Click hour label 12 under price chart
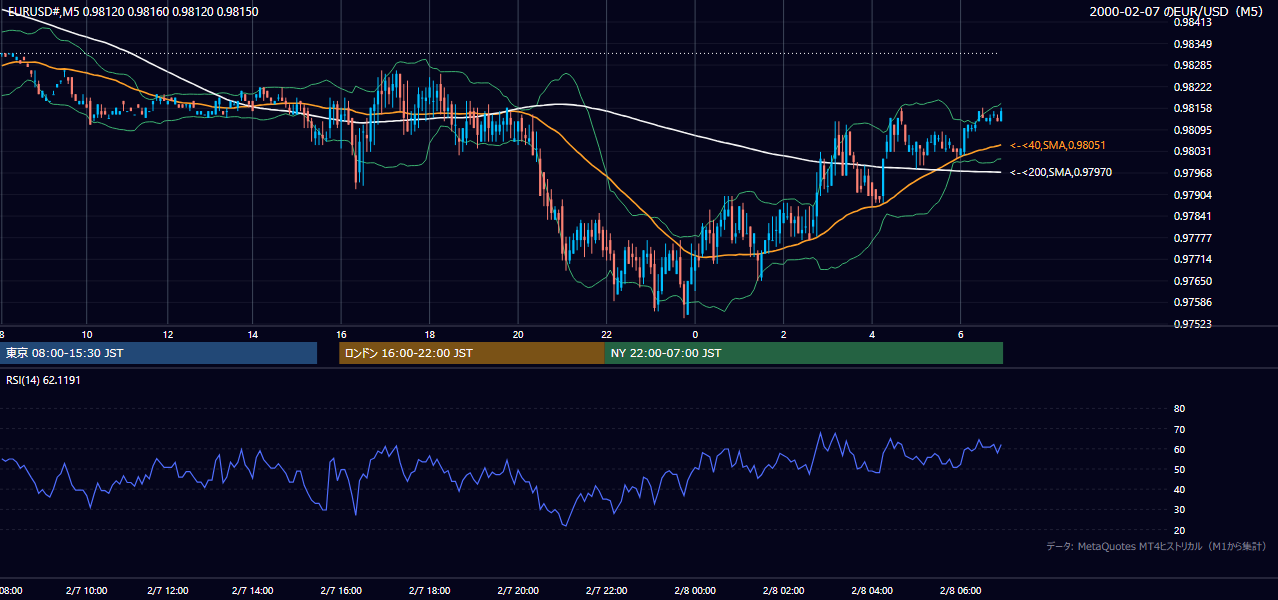1278x600 pixels. point(168,335)
